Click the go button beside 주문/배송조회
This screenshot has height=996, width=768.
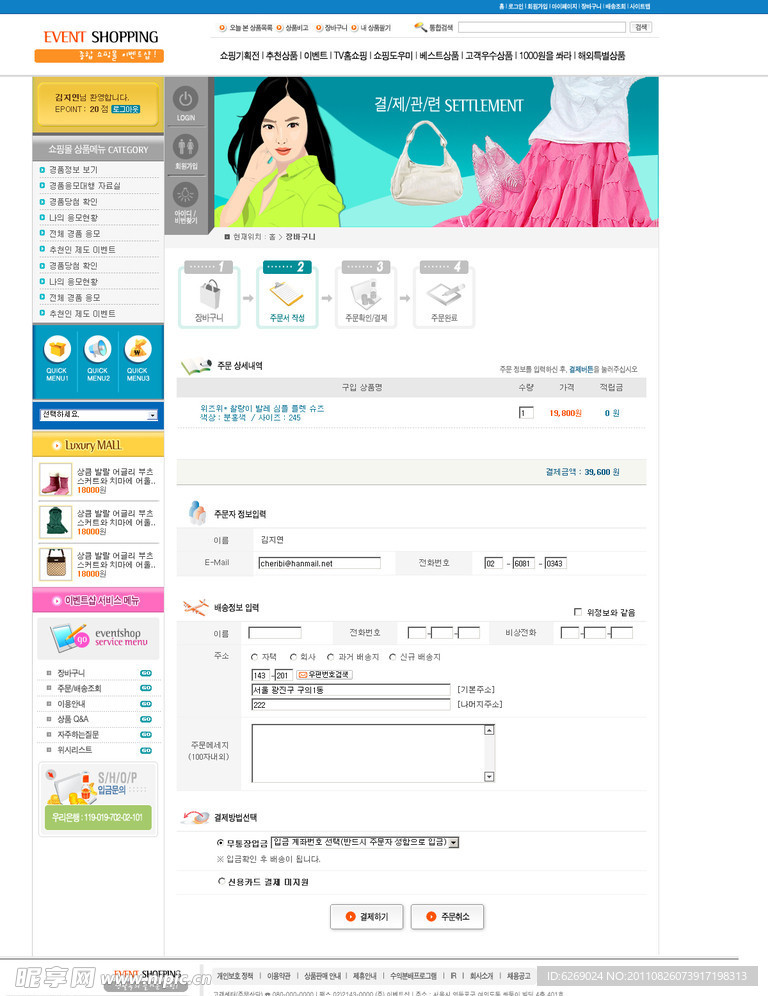[146, 688]
